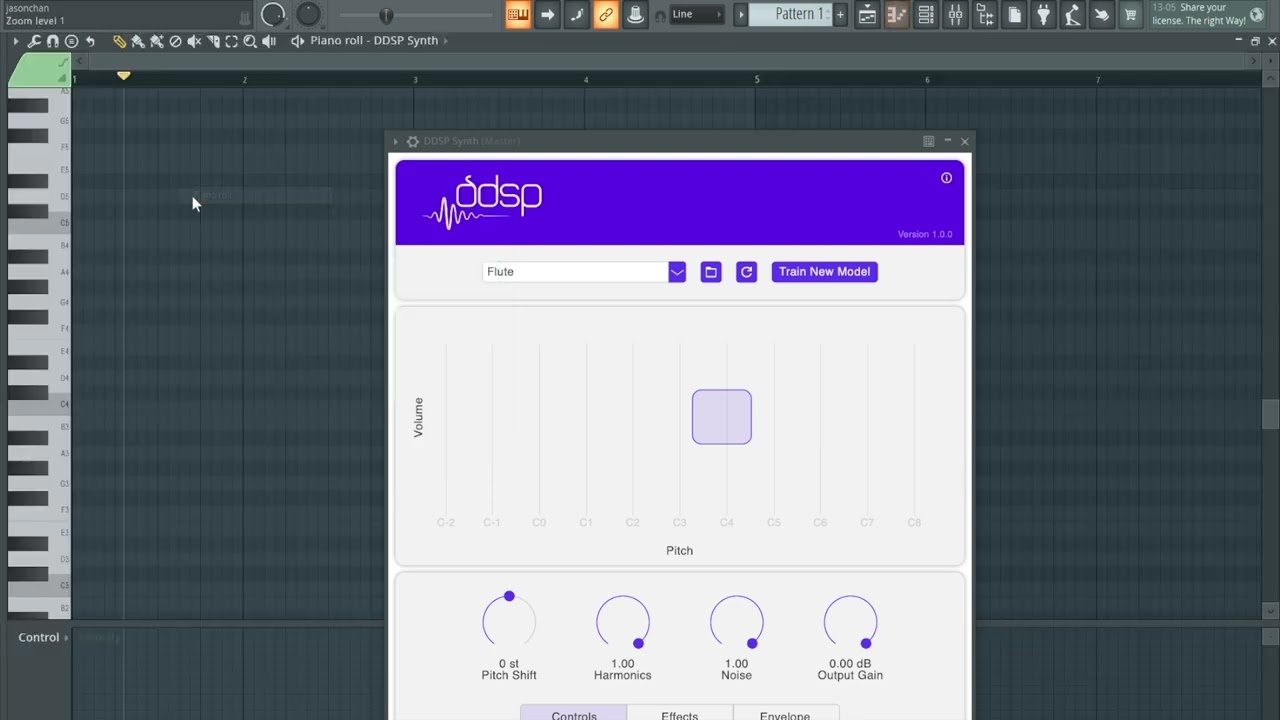Screen dimensions: 1280x720
Task: Switch to the Controls tab
Action: tap(574, 713)
